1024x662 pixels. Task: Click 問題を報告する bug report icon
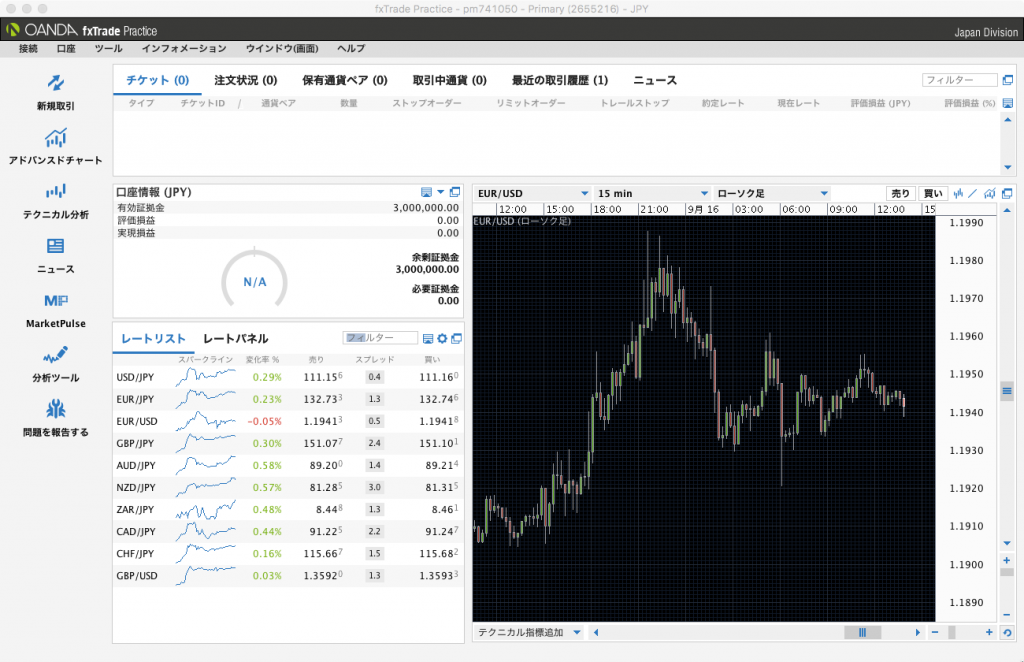click(x=56, y=409)
